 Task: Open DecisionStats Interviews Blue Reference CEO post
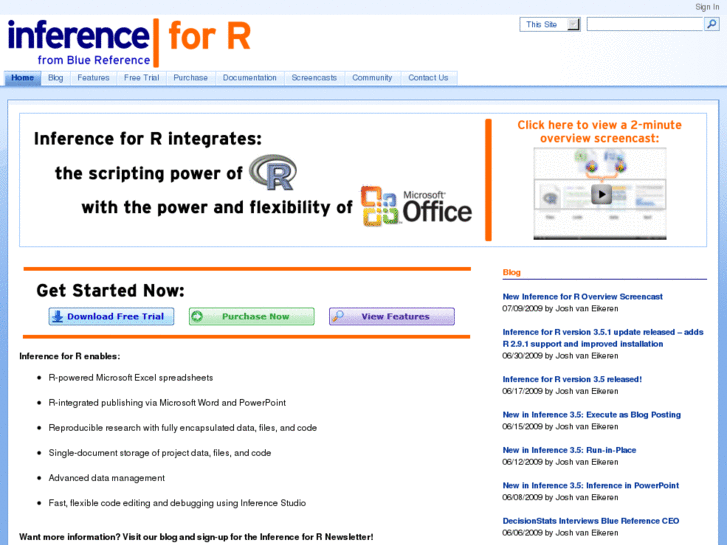591,521
